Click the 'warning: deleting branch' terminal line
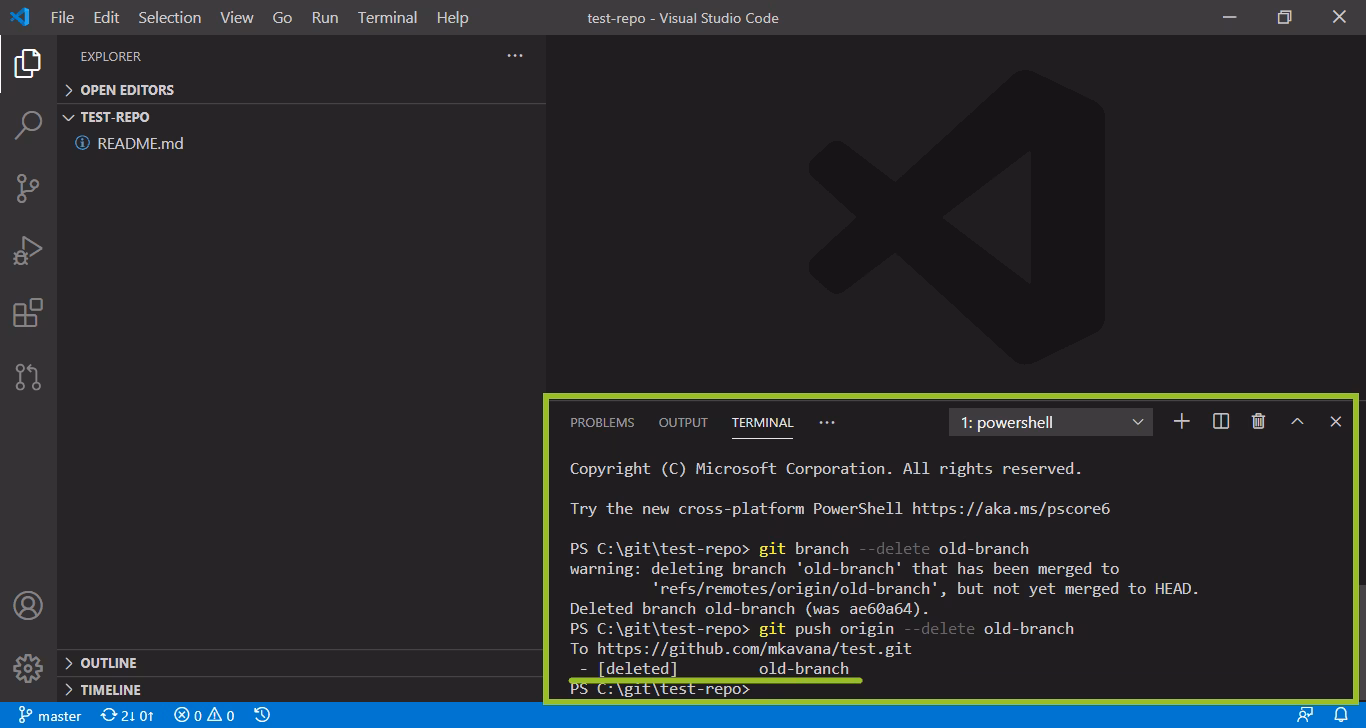Viewport: 1366px width, 728px height. (x=845, y=569)
